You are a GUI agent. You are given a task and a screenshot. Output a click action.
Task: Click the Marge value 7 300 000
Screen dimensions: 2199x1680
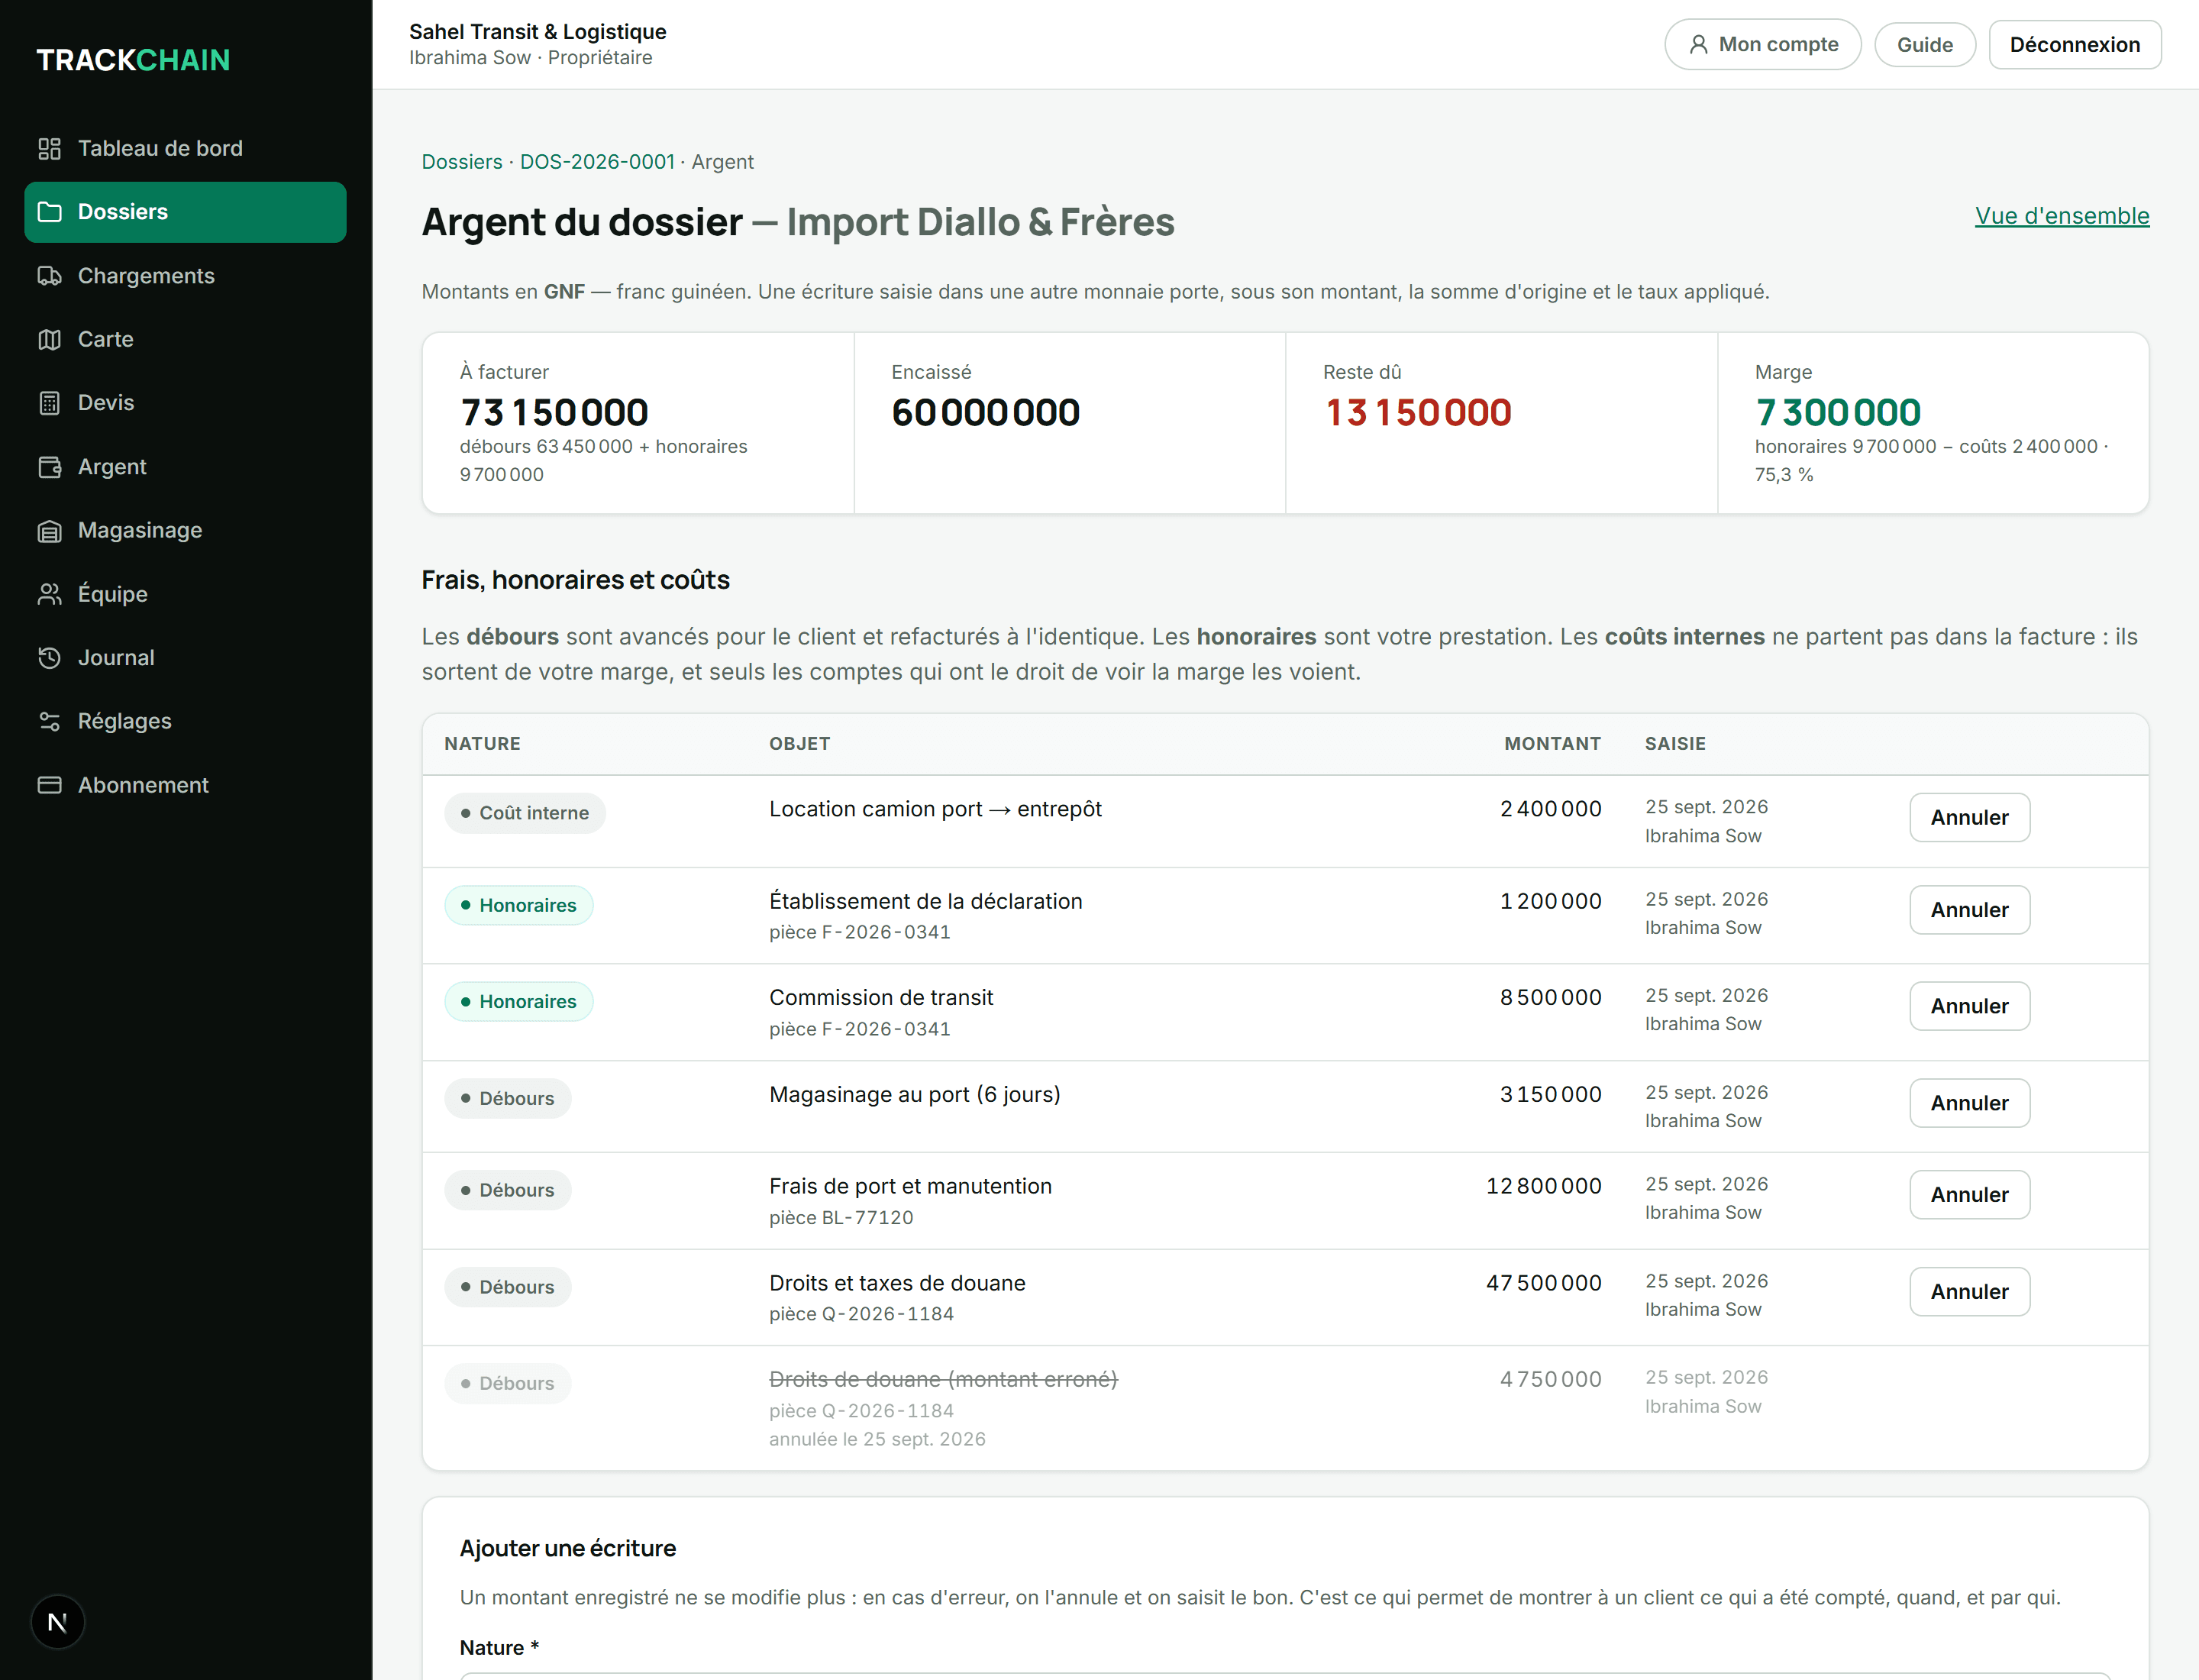1838,413
